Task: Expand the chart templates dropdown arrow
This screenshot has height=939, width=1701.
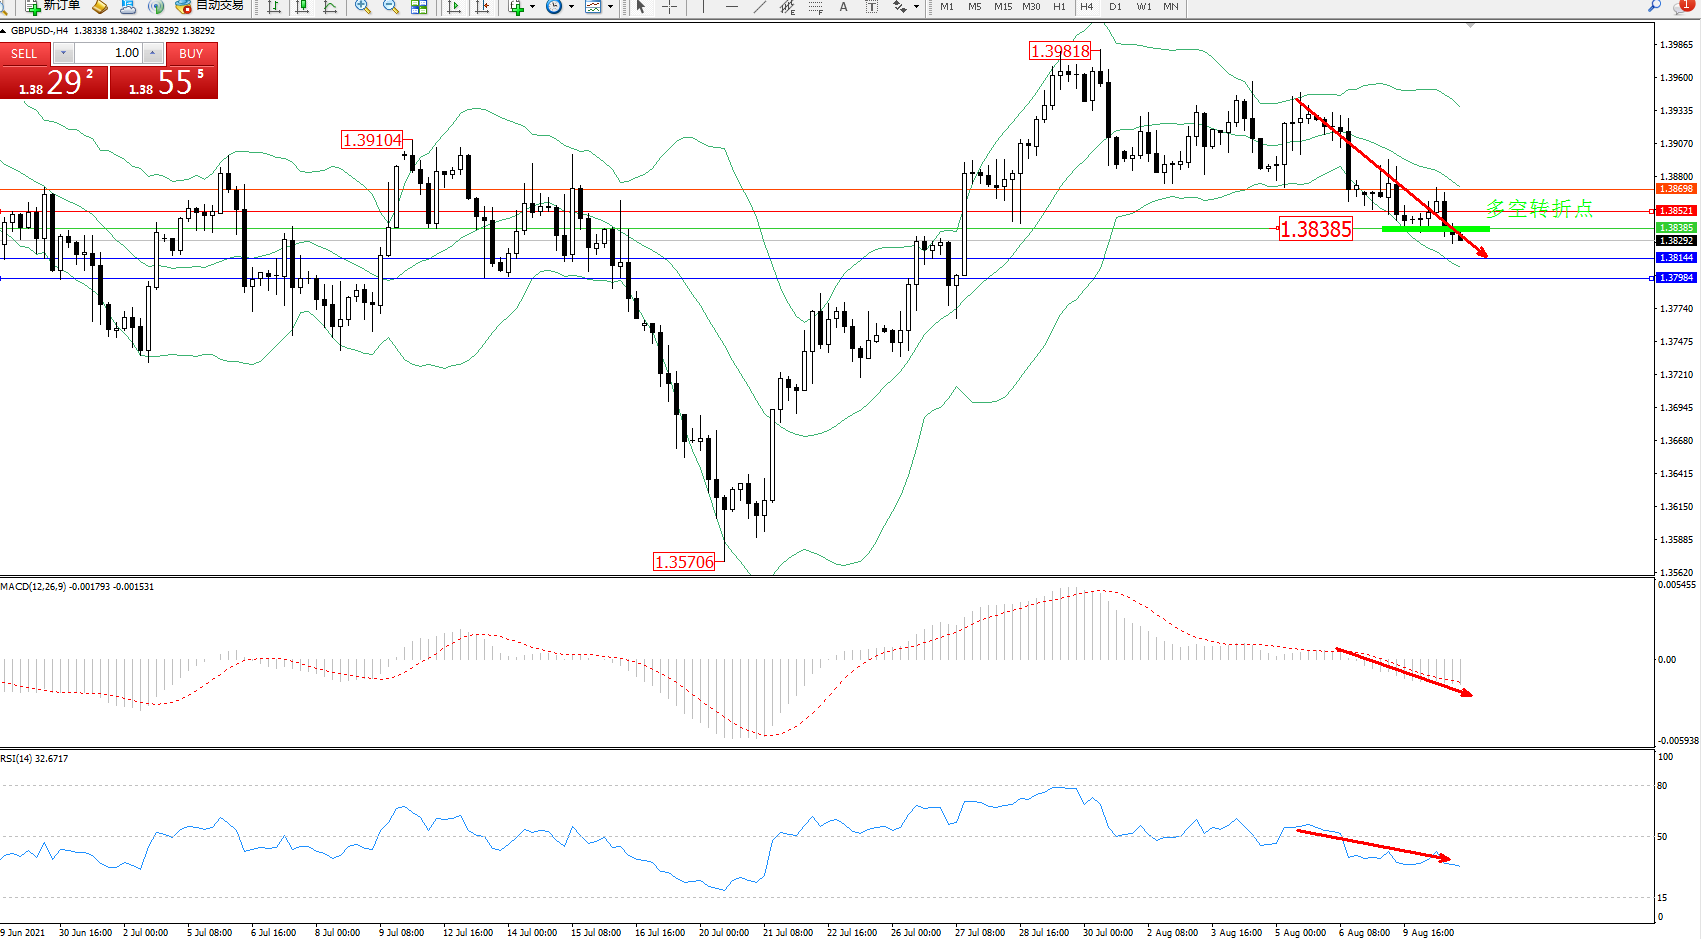Action: pyautogui.click(x=610, y=7)
